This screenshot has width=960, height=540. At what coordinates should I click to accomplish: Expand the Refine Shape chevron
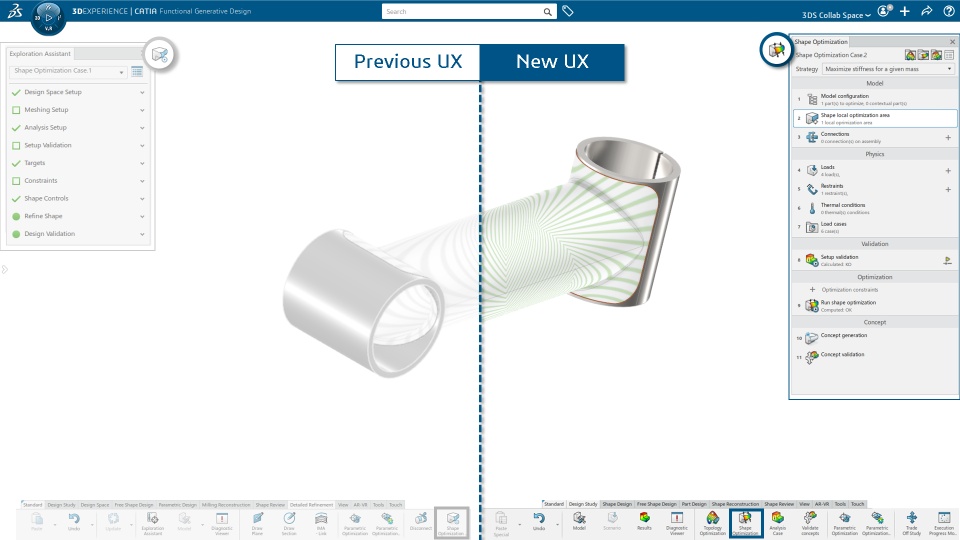pos(142,217)
